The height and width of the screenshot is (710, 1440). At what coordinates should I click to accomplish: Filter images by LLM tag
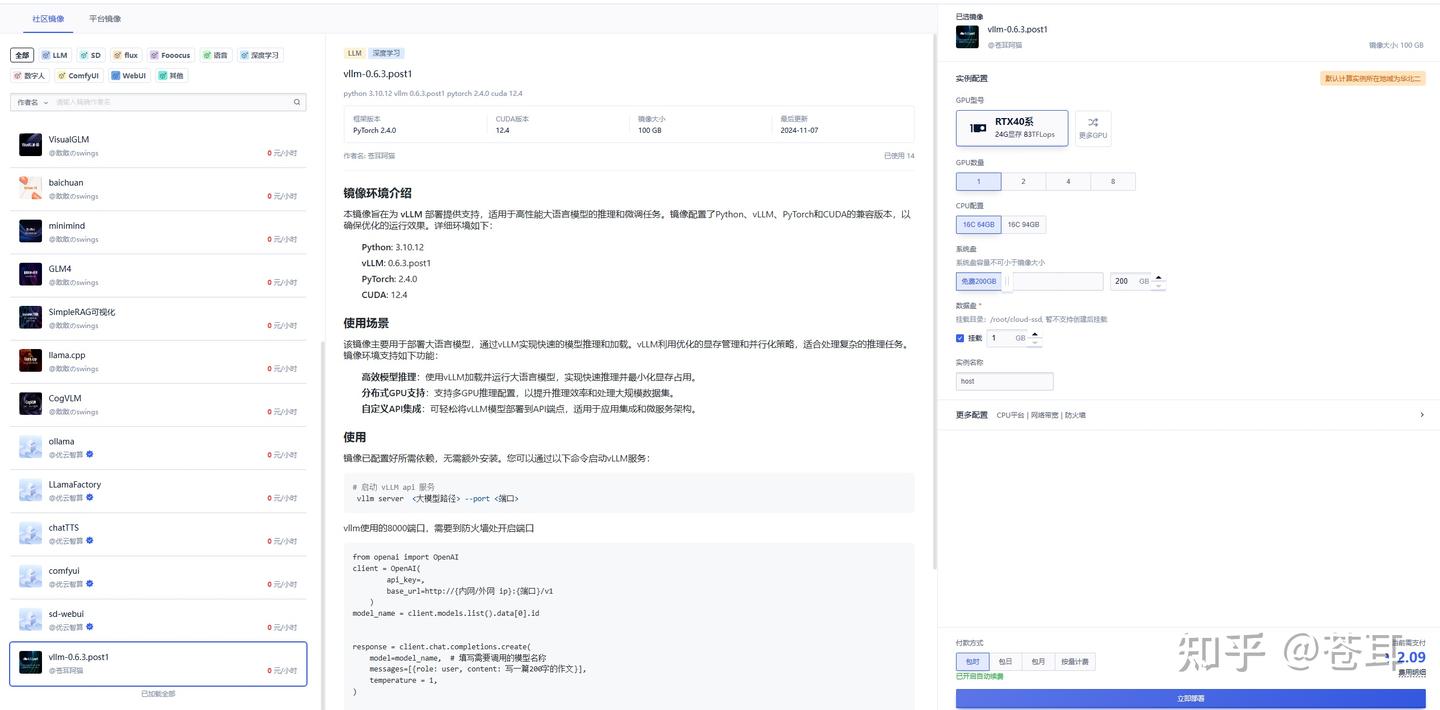click(55, 55)
